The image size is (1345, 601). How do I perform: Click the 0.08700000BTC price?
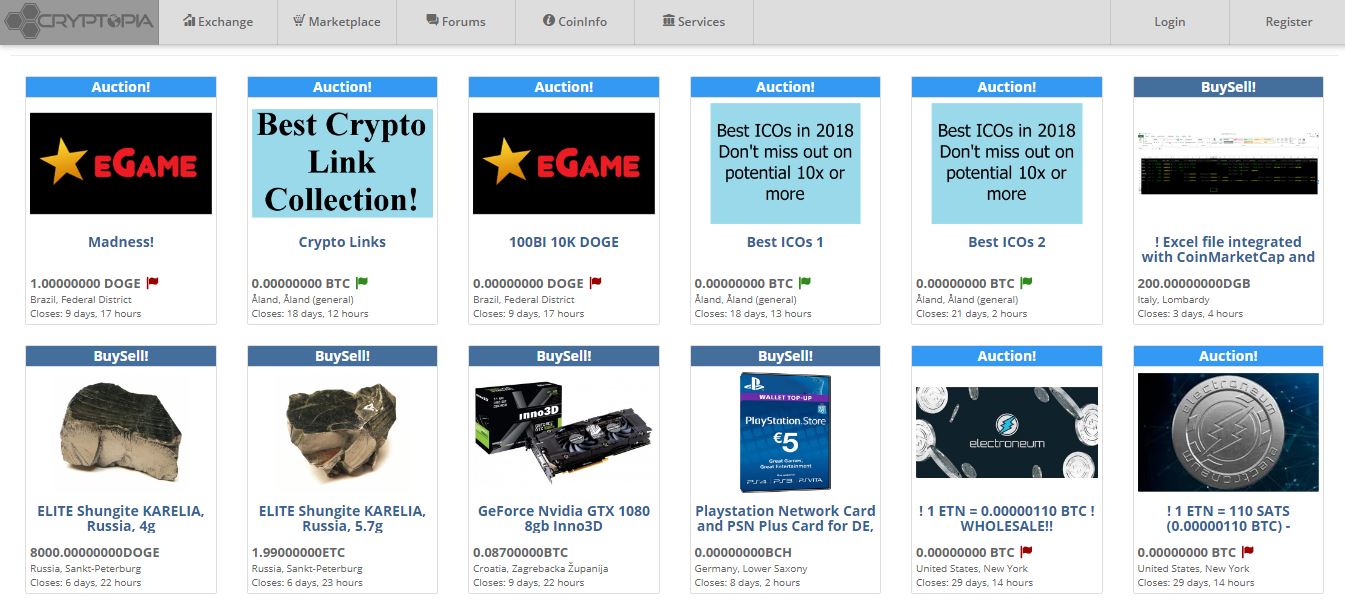520,552
